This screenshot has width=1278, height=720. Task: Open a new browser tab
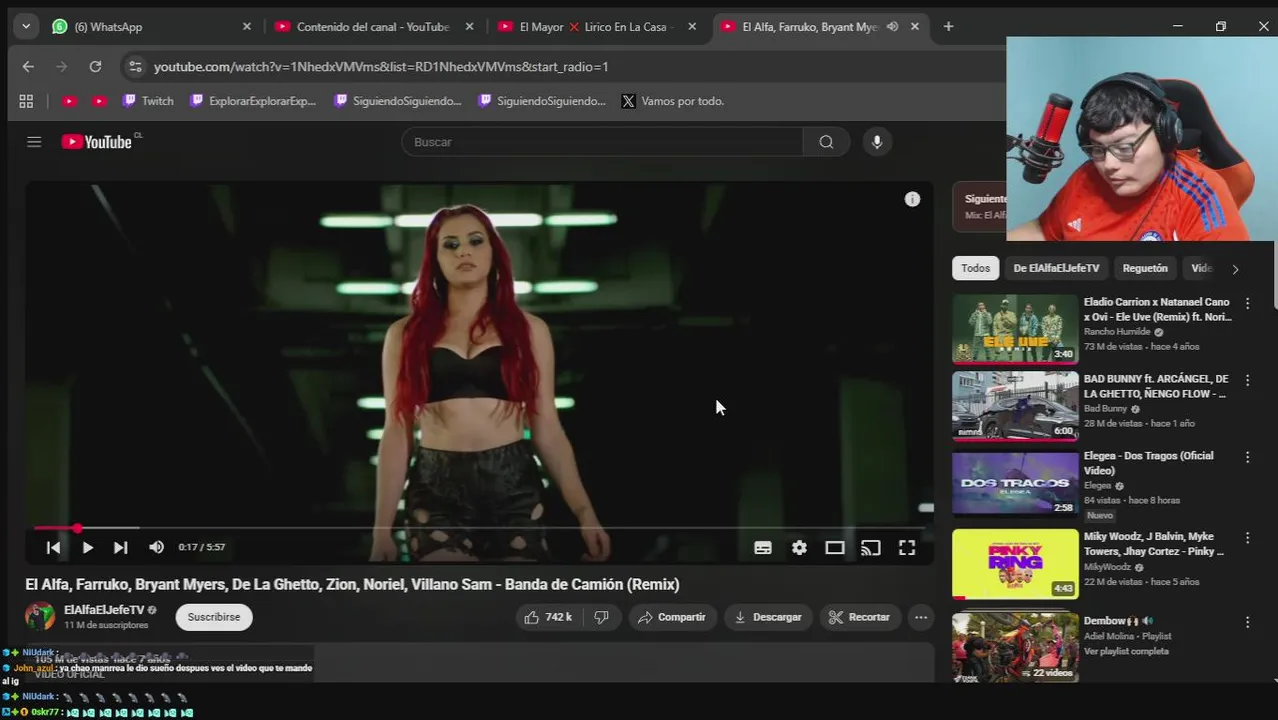coord(948,27)
